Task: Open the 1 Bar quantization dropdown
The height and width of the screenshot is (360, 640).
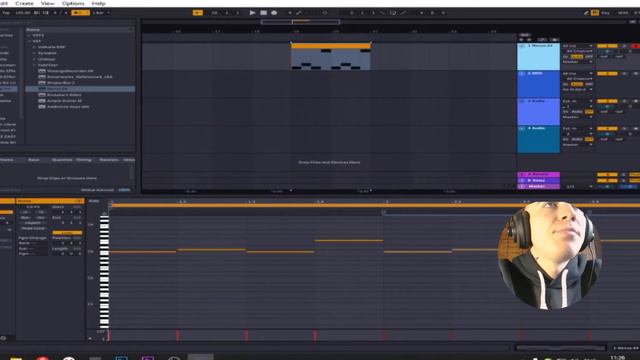Action: coord(100,13)
